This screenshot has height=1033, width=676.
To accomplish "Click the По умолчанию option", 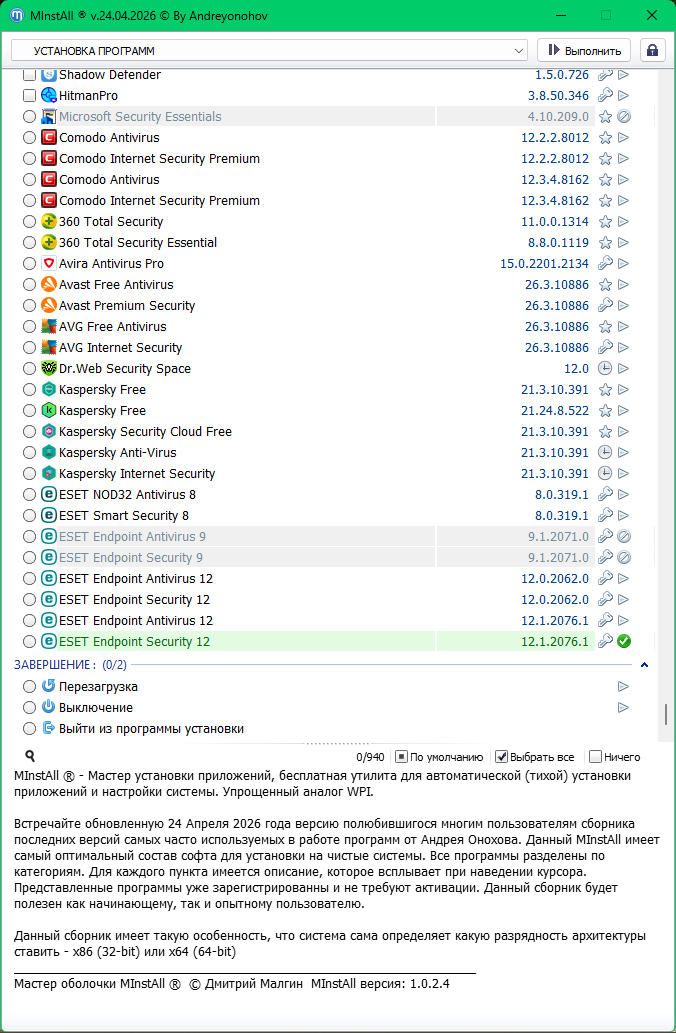I will pyautogui.click(x=401, y=757).
